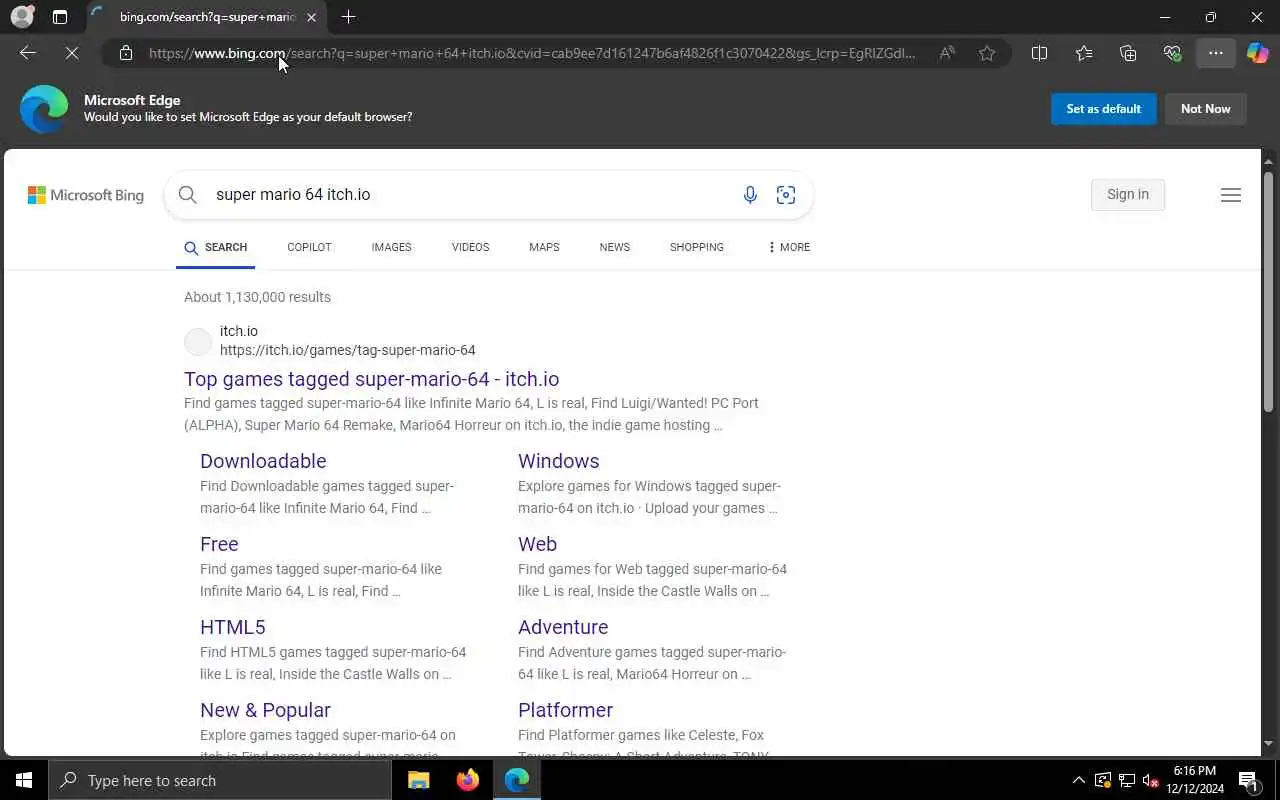
Task: Dismiss banner with Not Now
Action: pos(1206,109)
